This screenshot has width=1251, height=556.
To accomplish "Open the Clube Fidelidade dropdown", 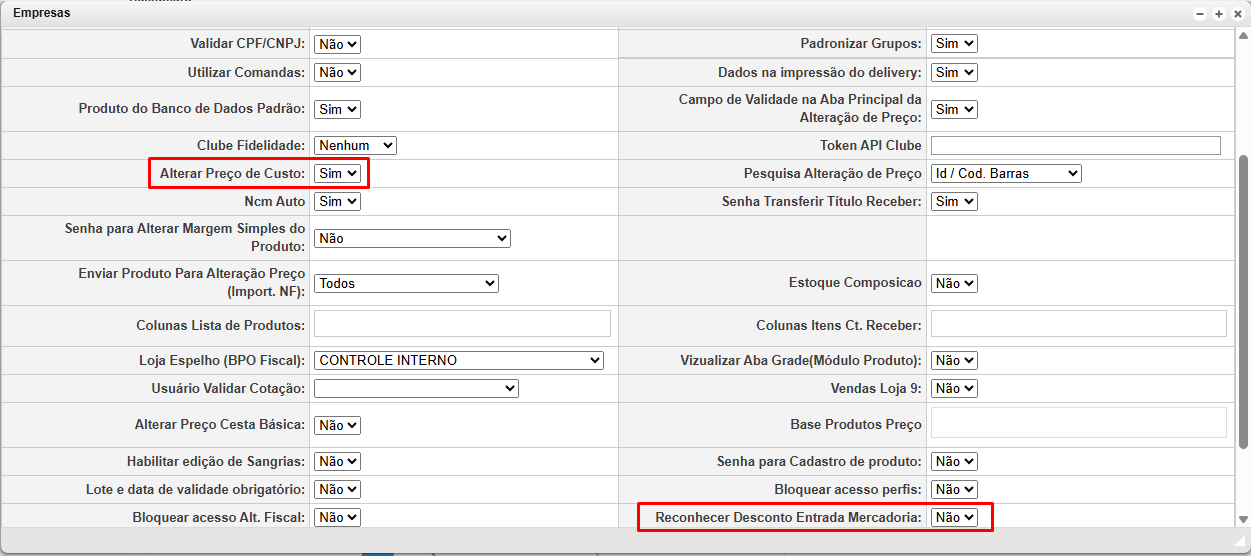I will [355, 145].
